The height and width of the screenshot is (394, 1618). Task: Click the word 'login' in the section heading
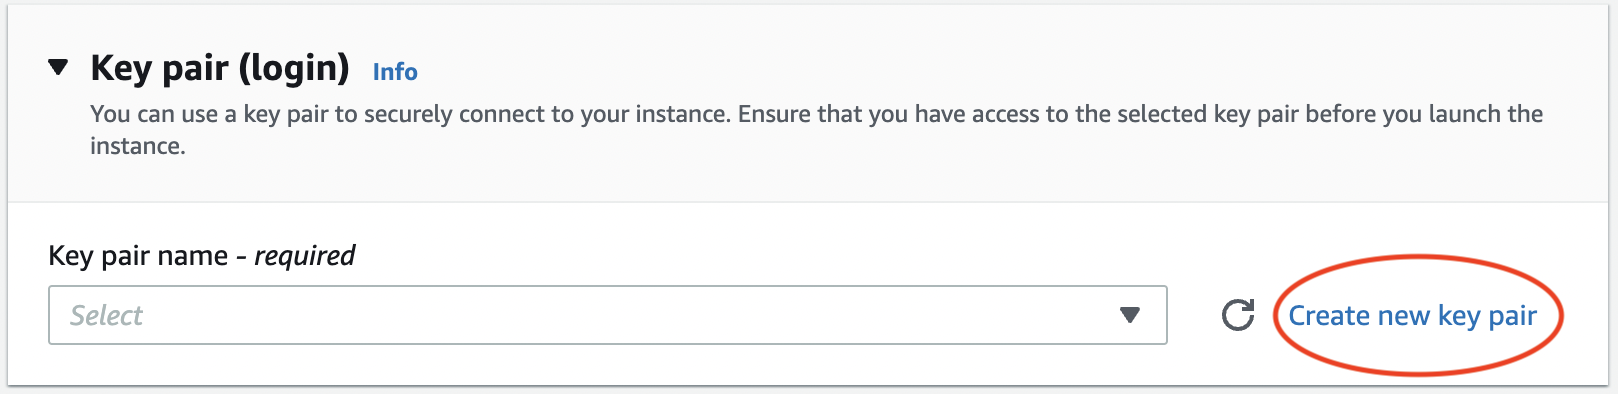pyautogui.click(x=293, y=68)
